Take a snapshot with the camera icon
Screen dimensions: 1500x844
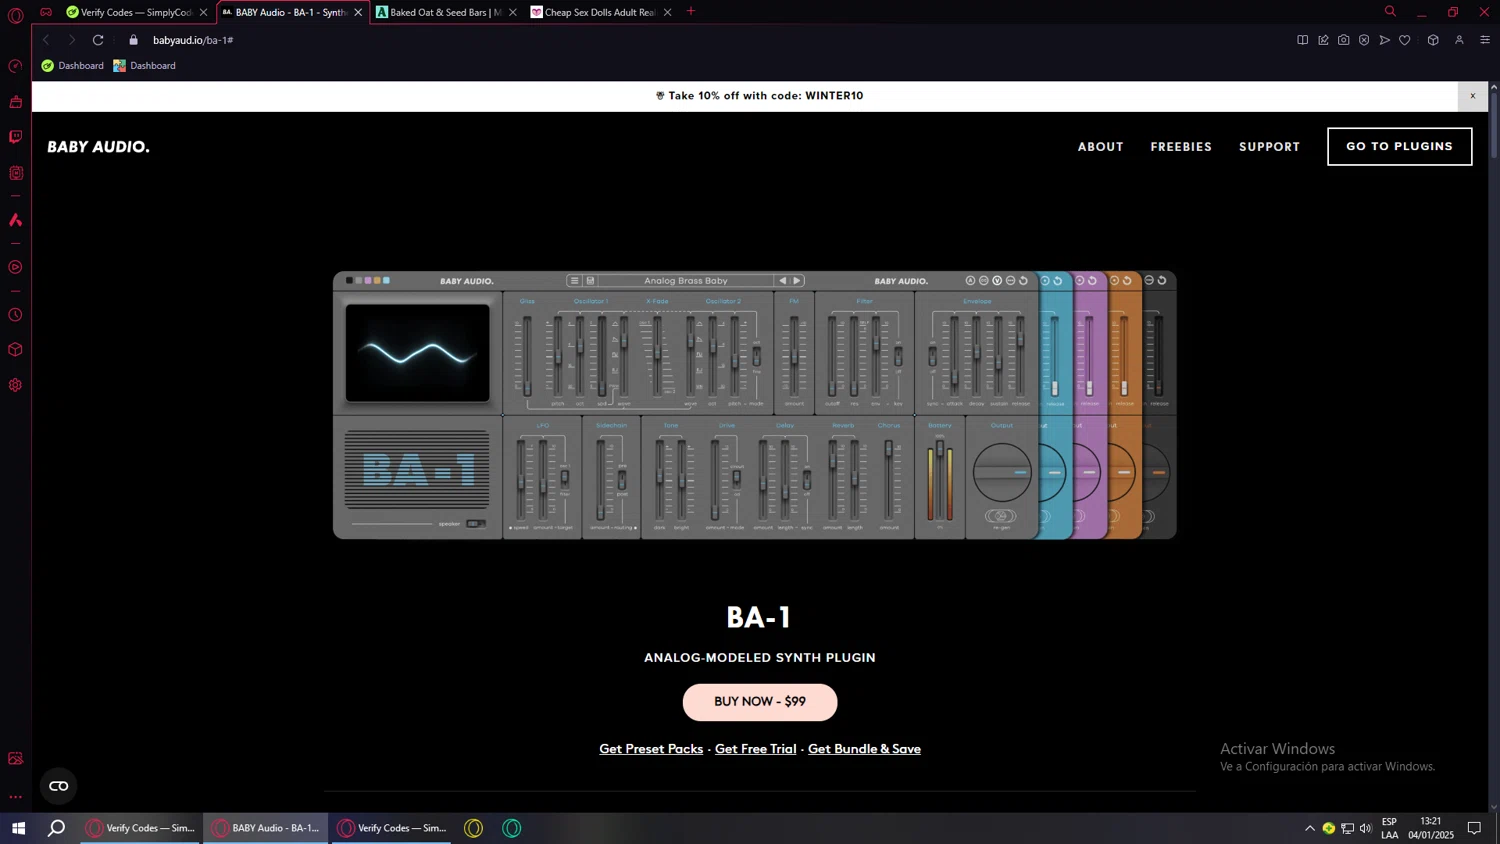click(x=1343, y=40)
